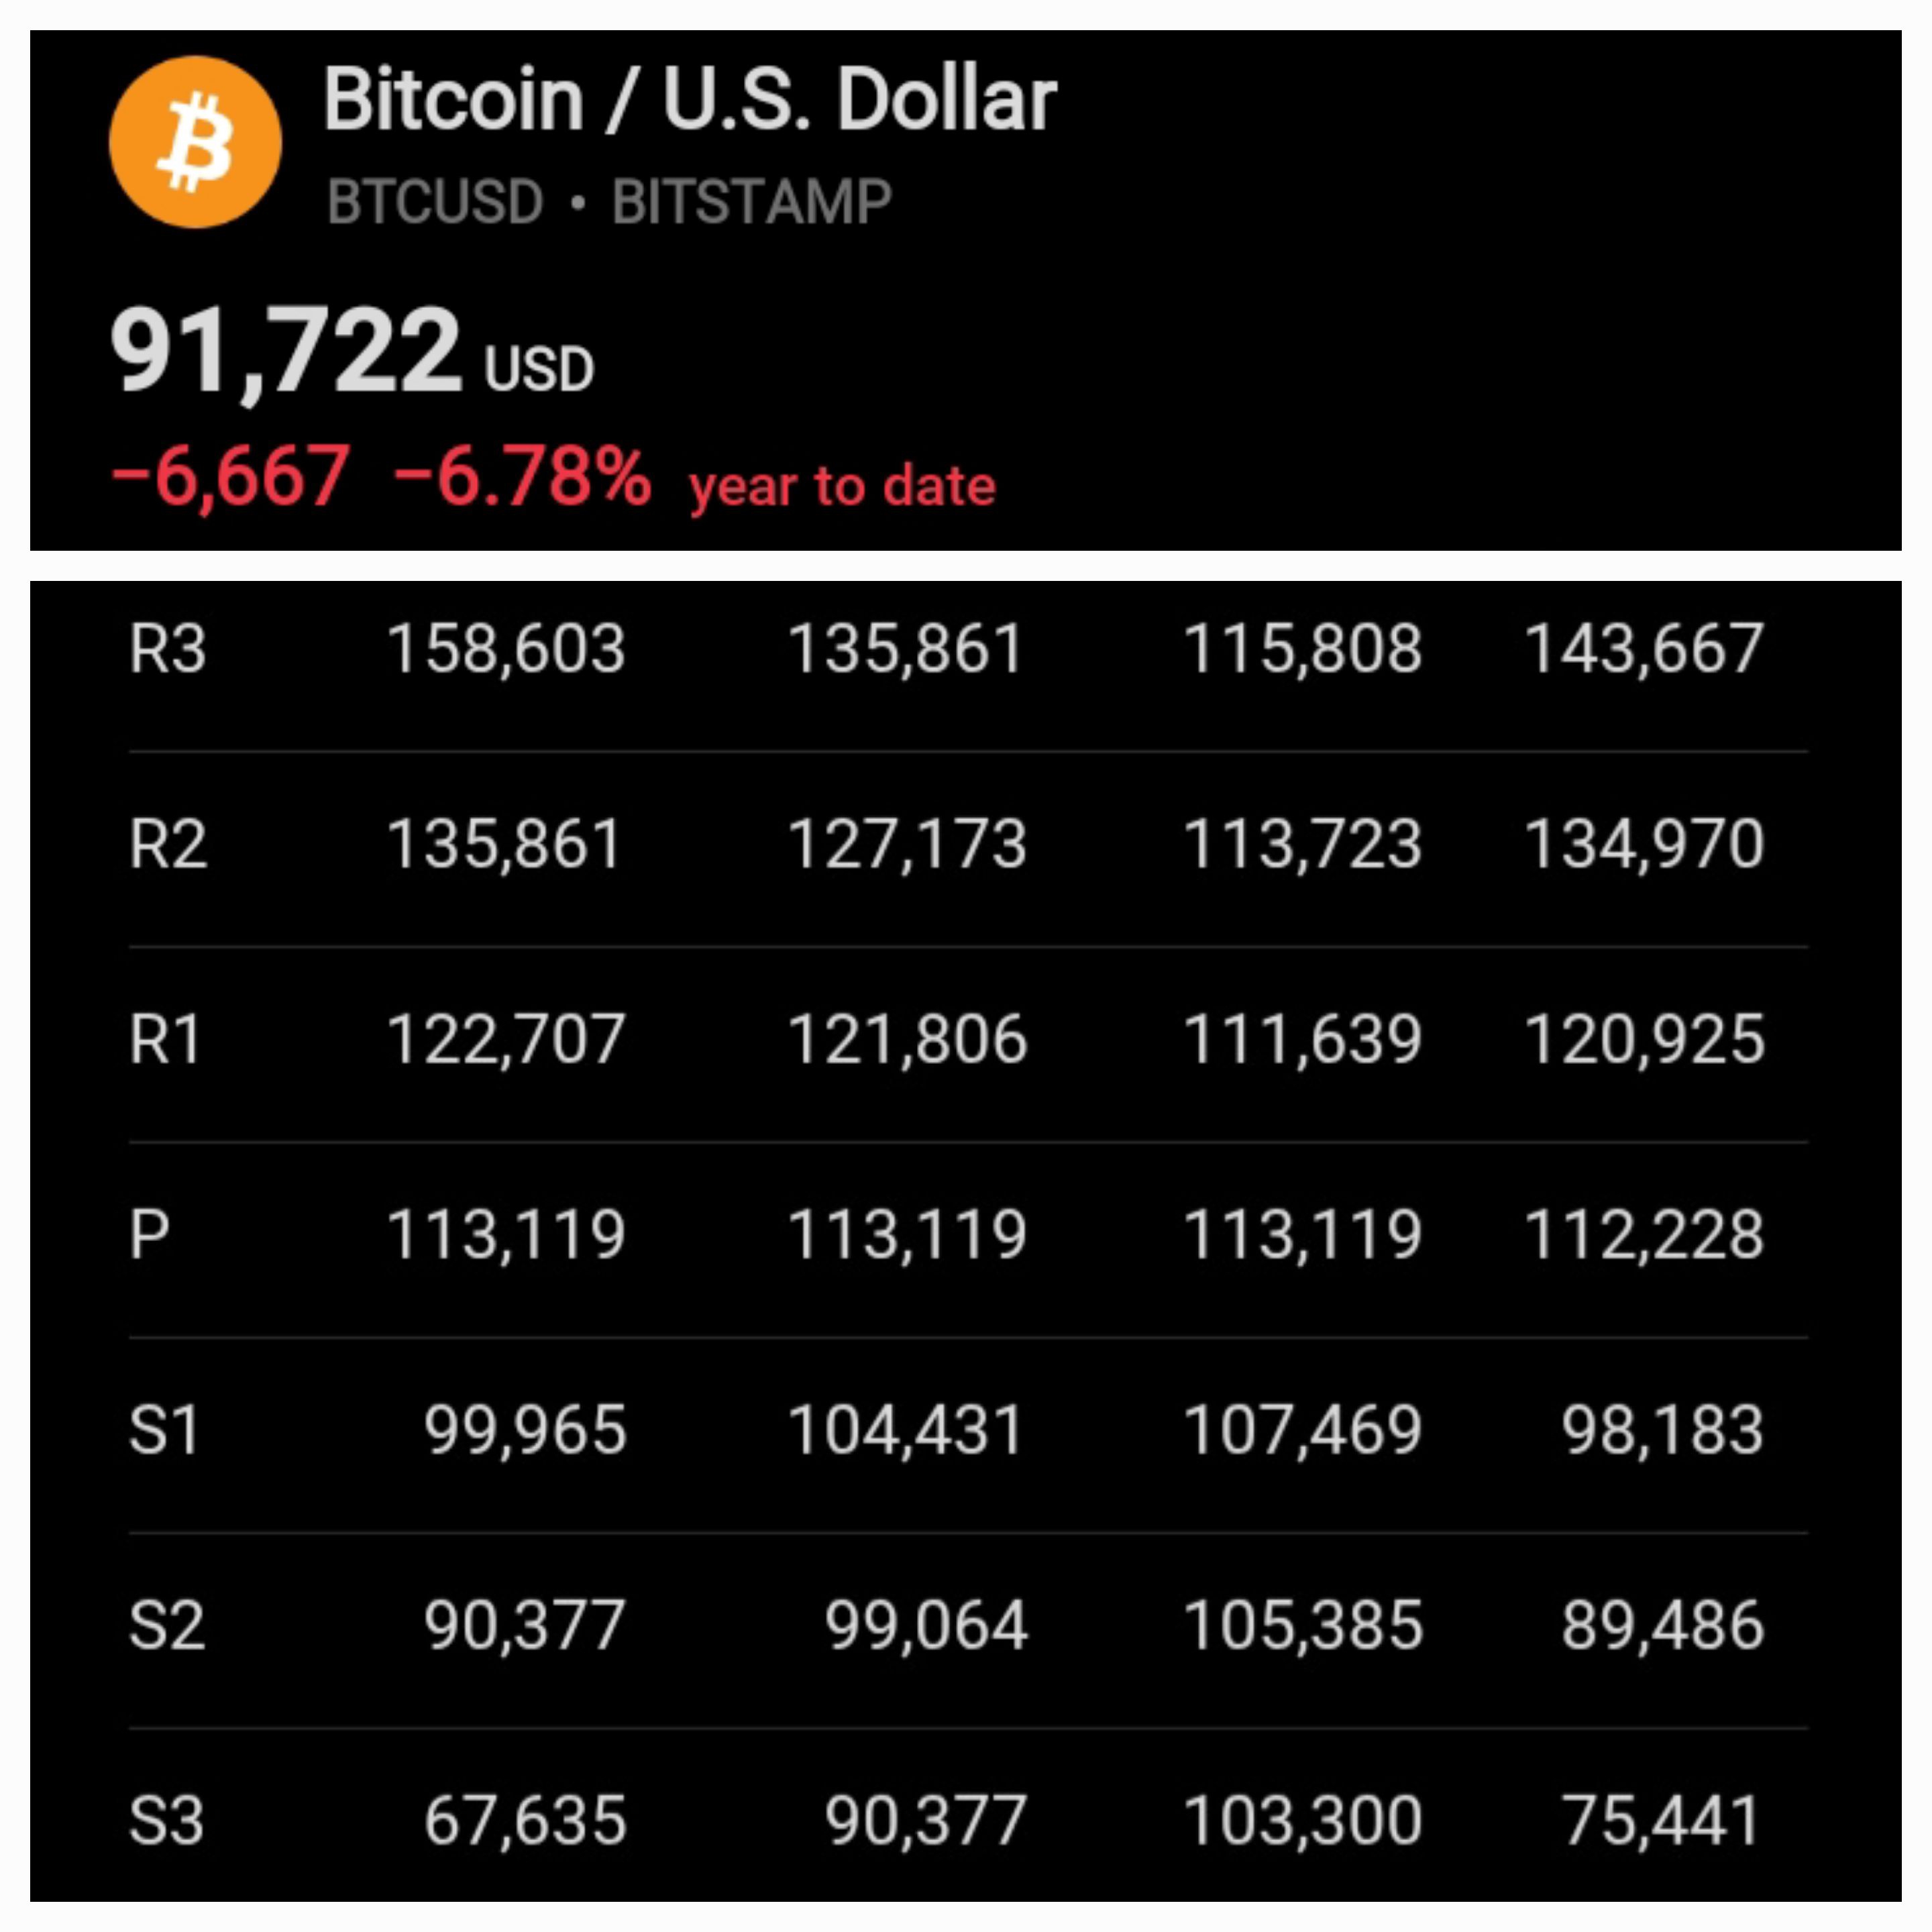Click the BTCUSD ticker symbol
Image resolution: width=1932 pixels, height=1932 pixels.
(435, 202)
